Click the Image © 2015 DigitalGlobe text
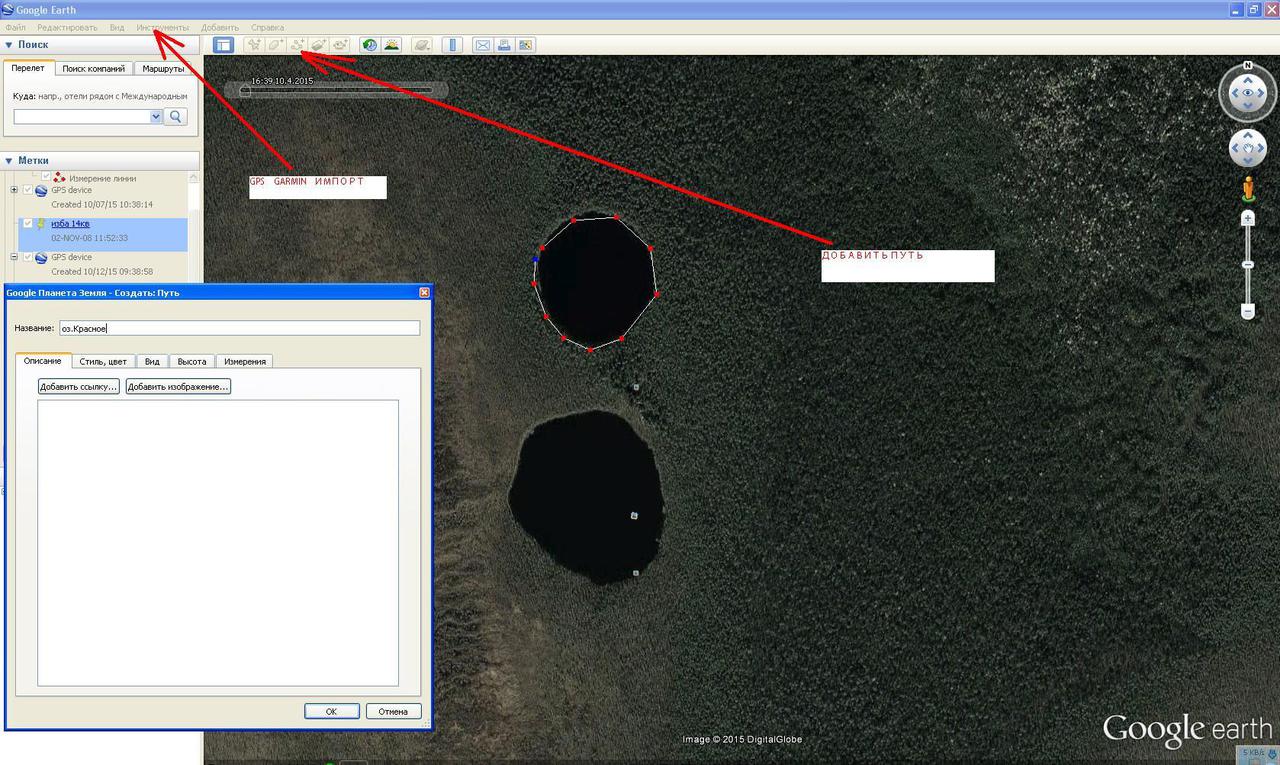 [742, 740]
